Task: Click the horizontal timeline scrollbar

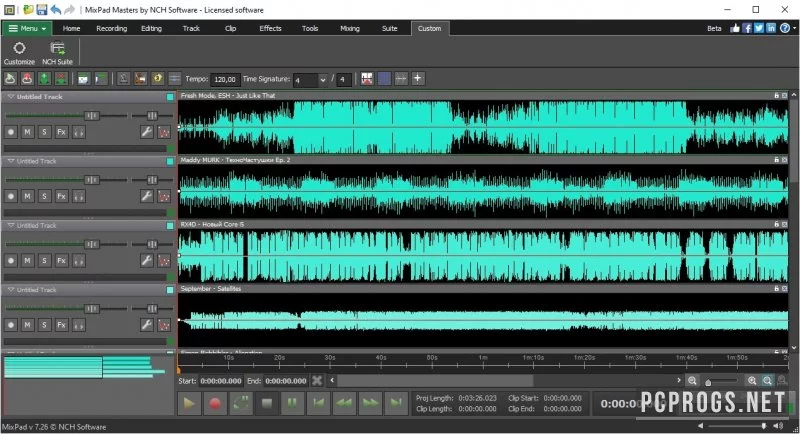Action: (435, 380)
